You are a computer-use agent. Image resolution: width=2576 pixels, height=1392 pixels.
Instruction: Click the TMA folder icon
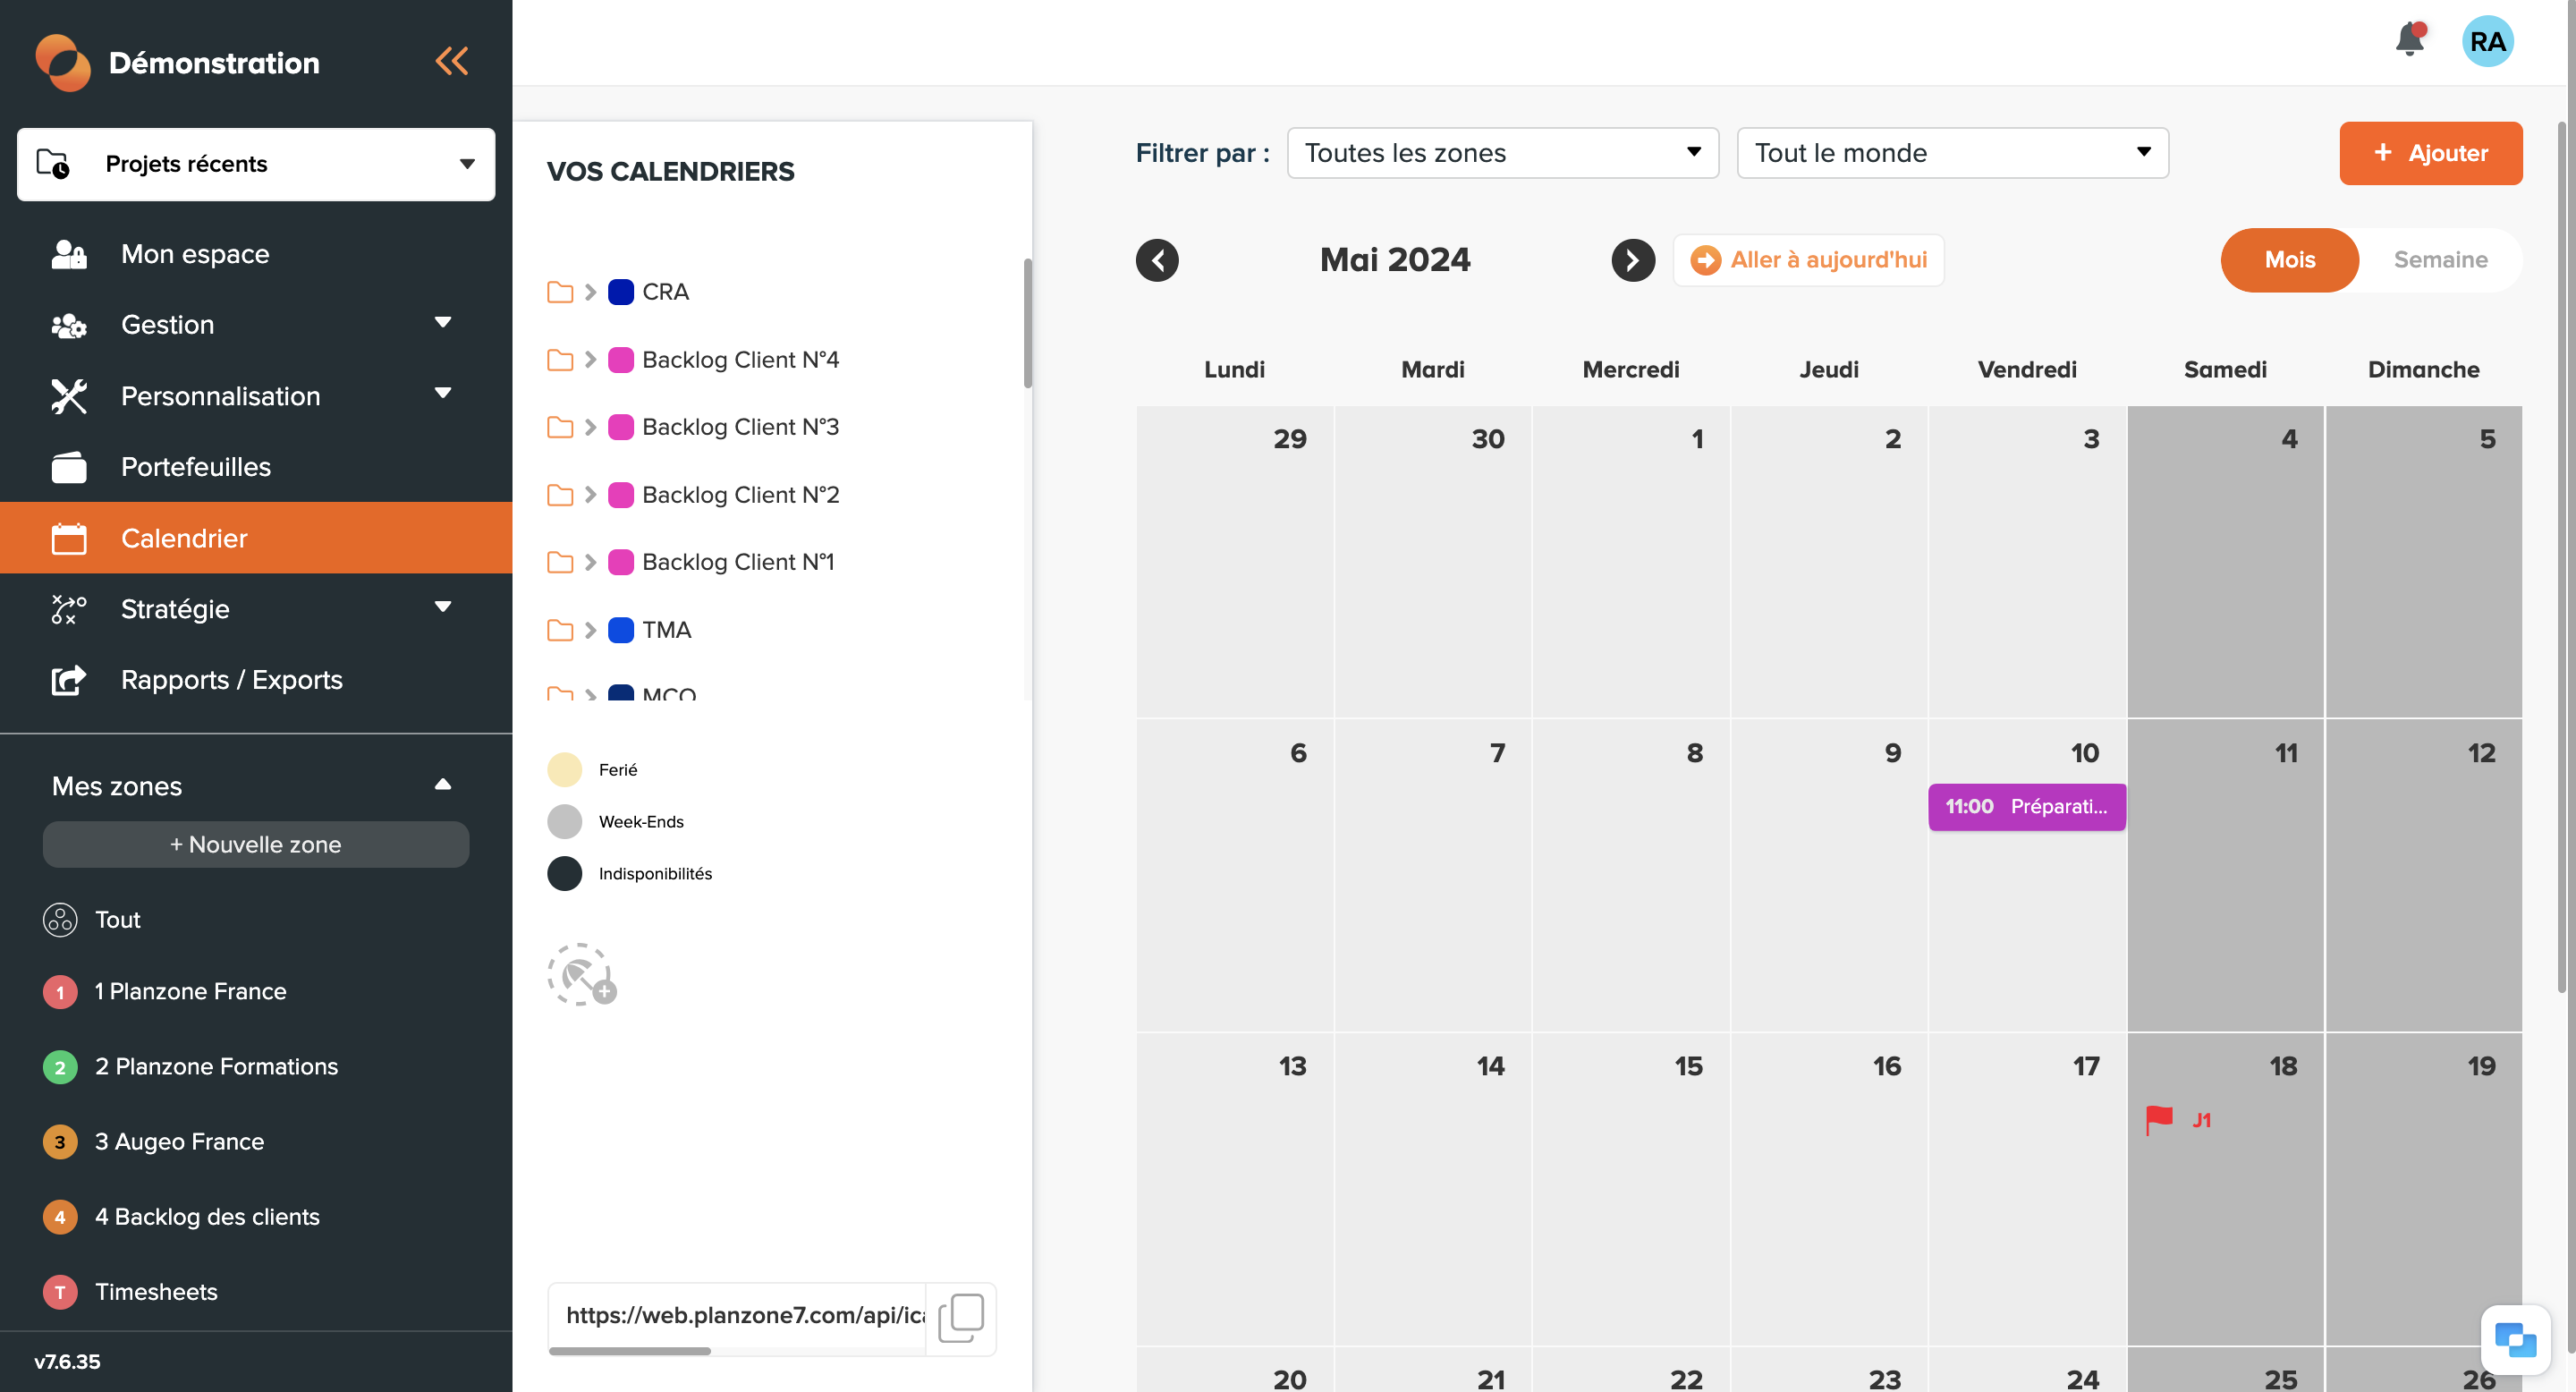click(560, 630)
